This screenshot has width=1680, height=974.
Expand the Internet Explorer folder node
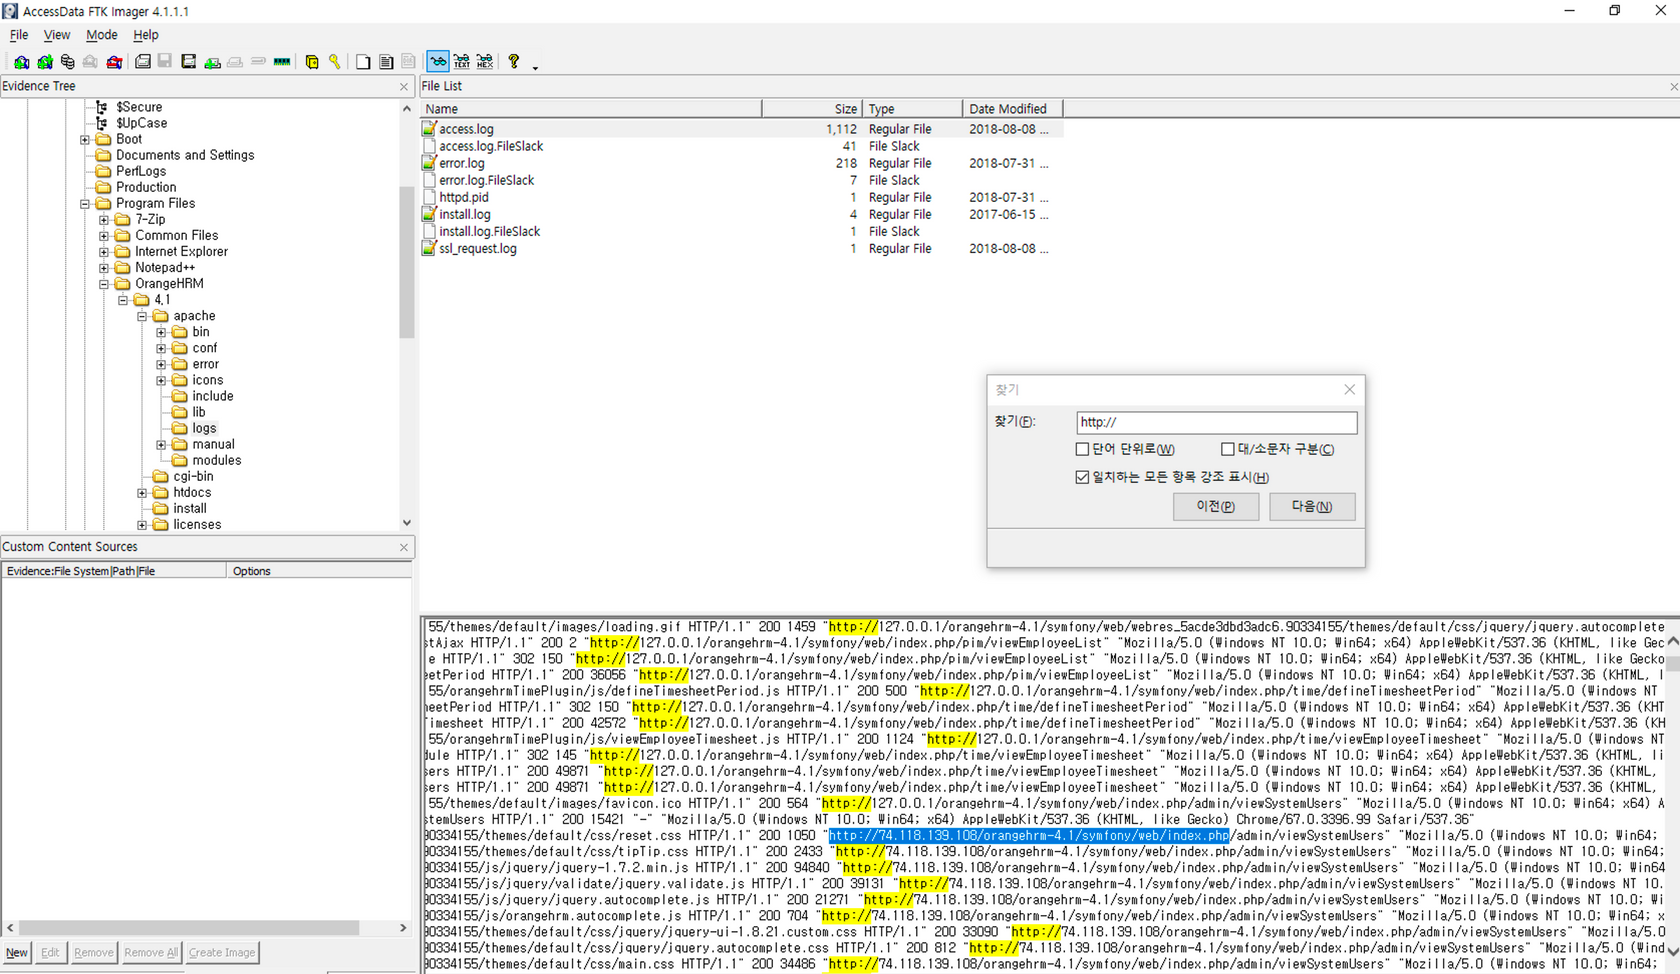coord(104,252)
